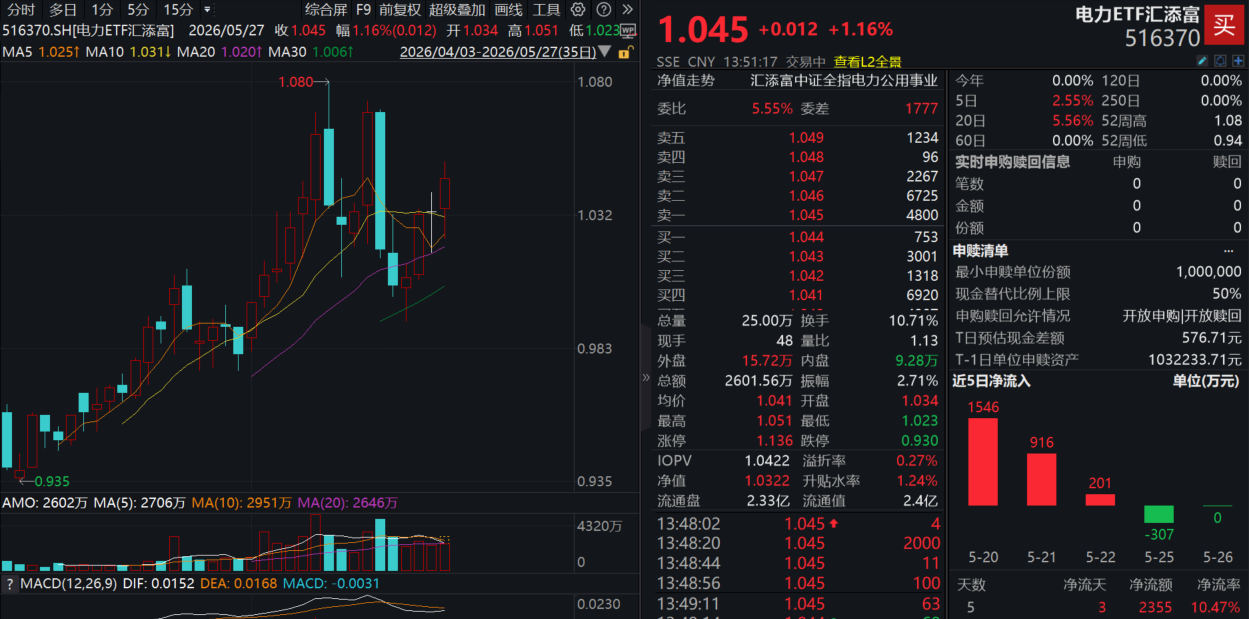Open date range dropdown triangle

point(605,50)
